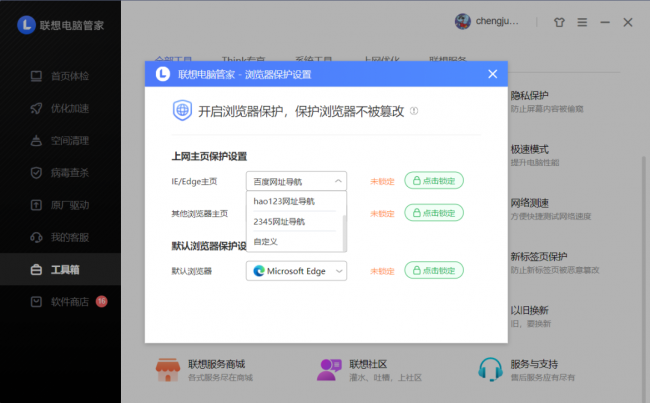
Task: Open 联想服务商城 text link
Action: pos(216,364)
